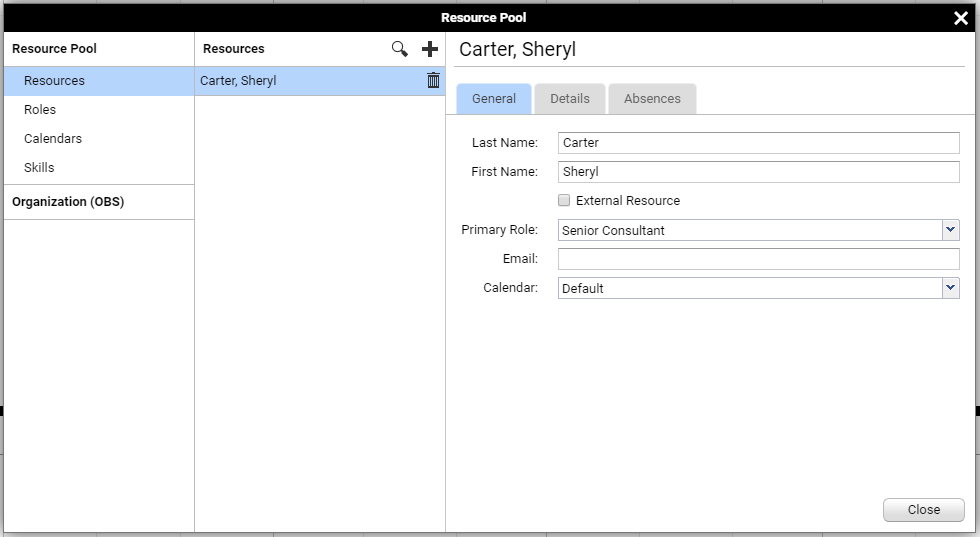Open the Calendar dropdown arrow
This screenshot has height=537, width=980.
[951, 288]
